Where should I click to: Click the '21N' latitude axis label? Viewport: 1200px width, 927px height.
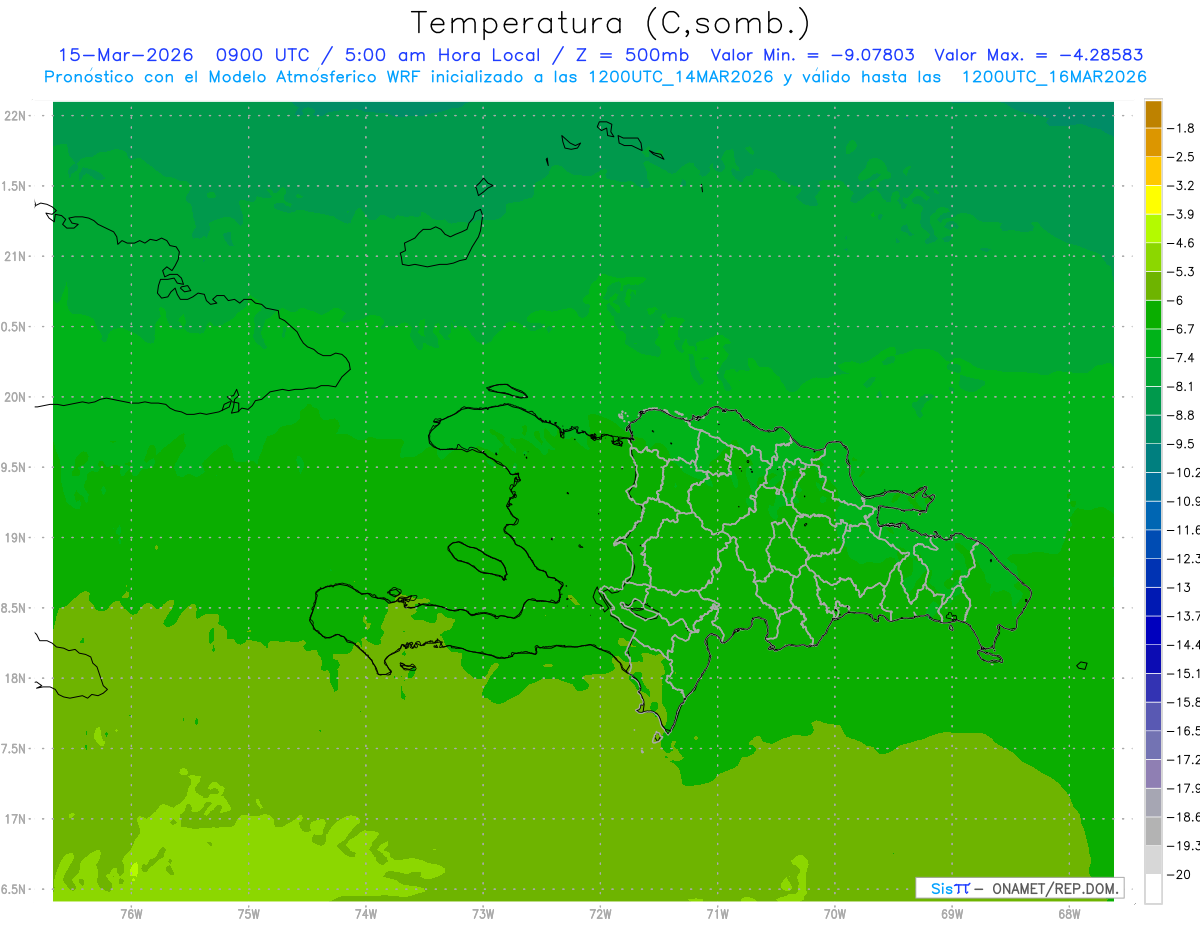[17, 256]
